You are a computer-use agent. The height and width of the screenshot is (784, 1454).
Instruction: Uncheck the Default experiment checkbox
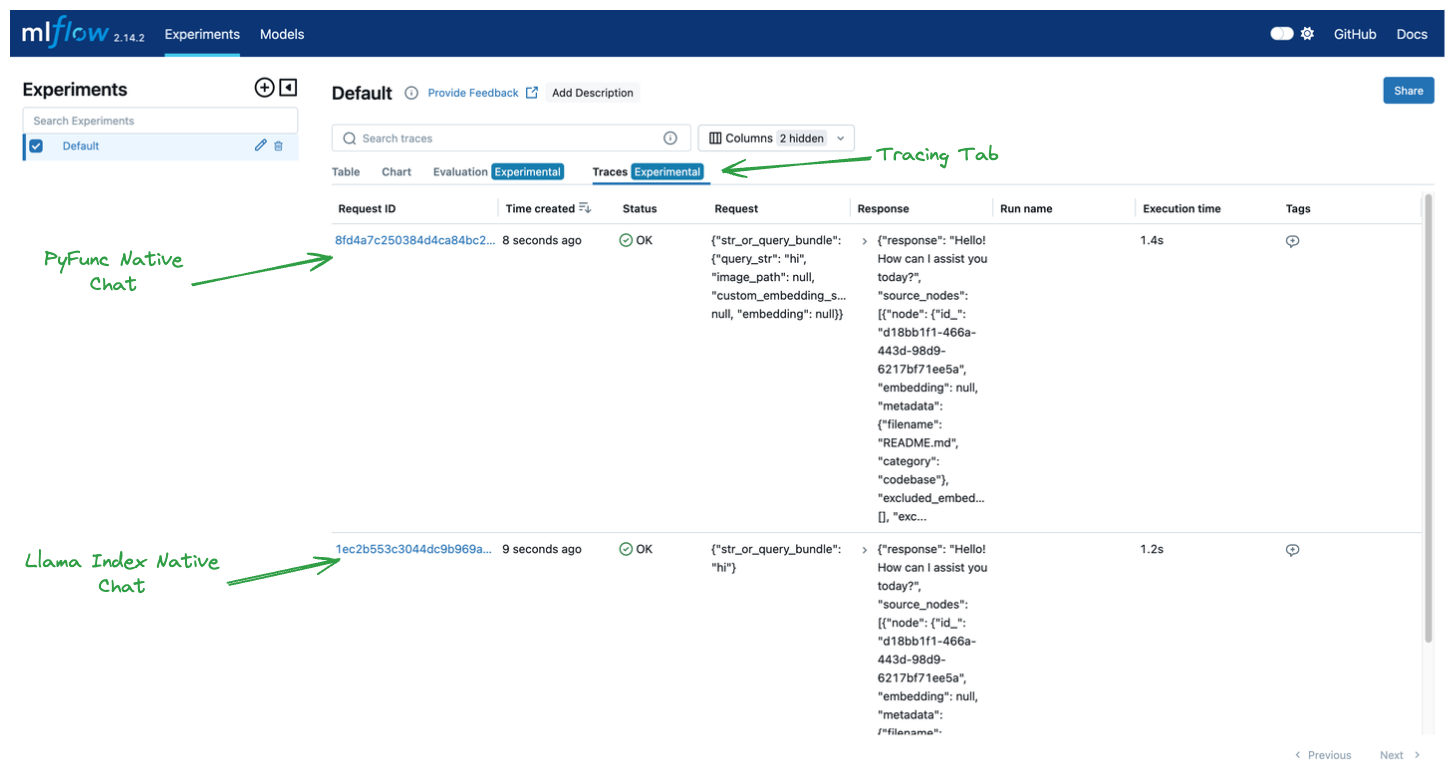tap(37, 145)
